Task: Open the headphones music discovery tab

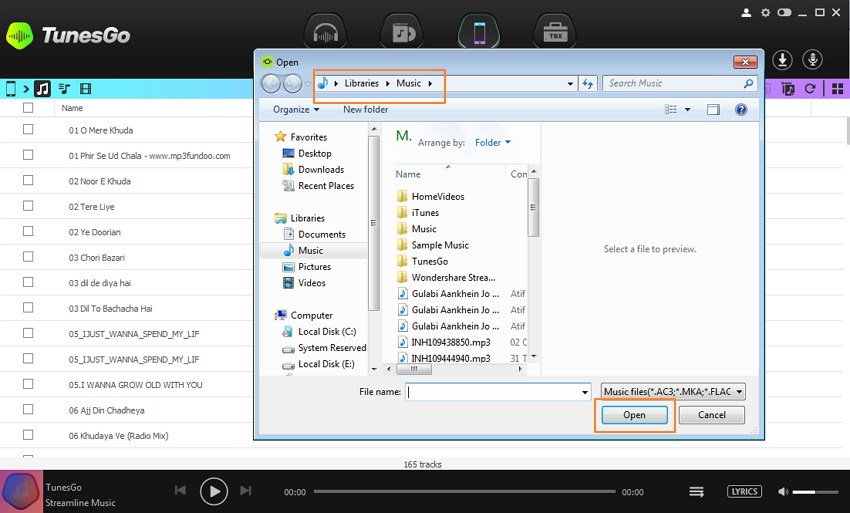Action: 325,33
